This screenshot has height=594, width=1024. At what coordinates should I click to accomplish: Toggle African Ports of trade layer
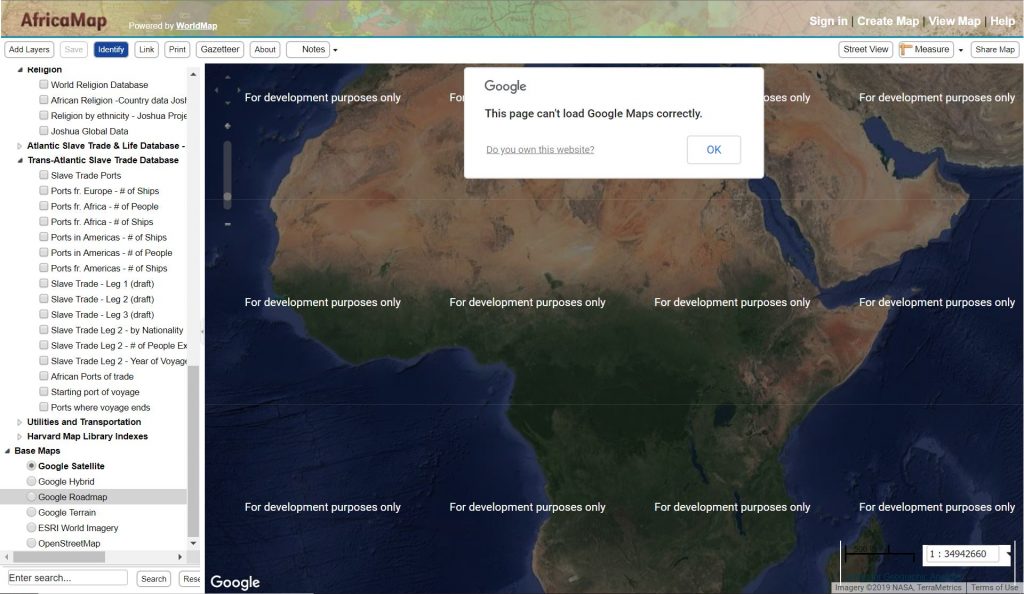pos(44,376)
